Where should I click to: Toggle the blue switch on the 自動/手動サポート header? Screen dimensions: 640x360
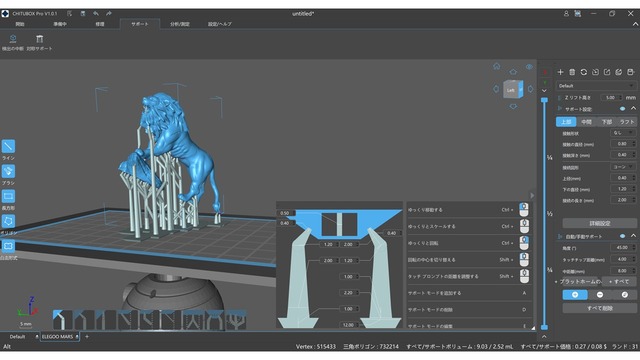(622, 236)
